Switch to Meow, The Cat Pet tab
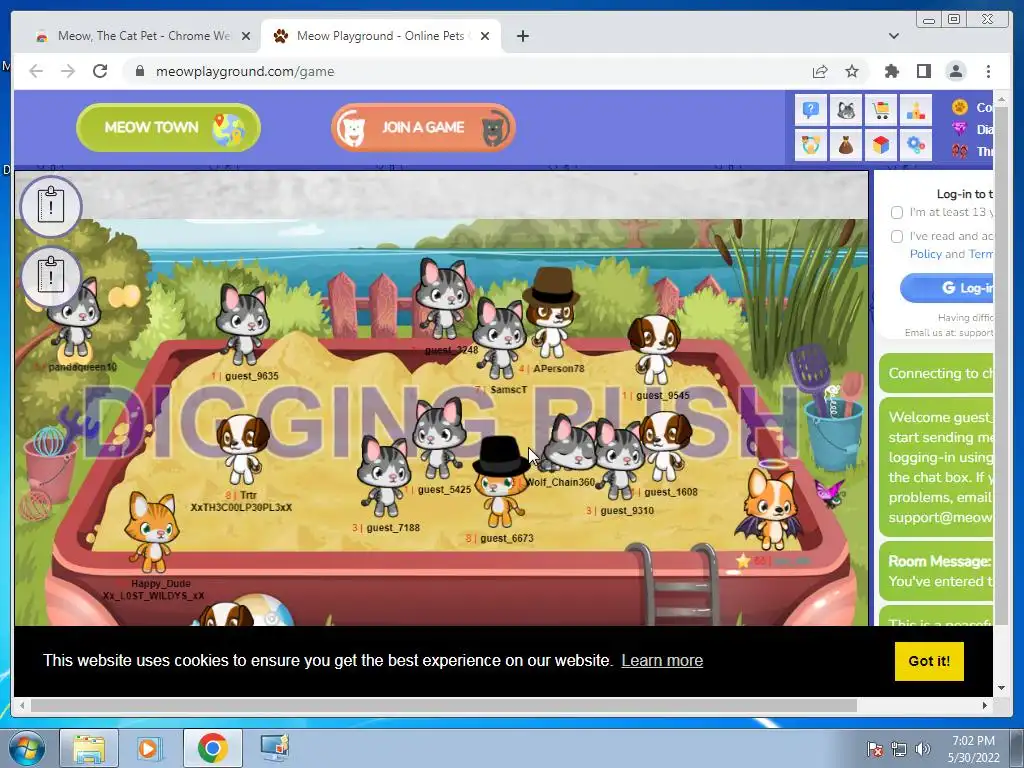The height and width of the screenshot is (768, 1024). 142,36
